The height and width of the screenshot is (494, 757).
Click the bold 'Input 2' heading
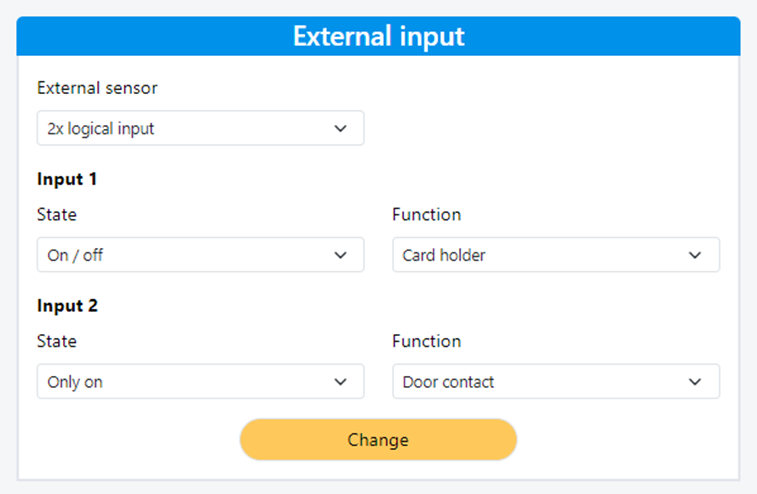(x=67, y=306)
